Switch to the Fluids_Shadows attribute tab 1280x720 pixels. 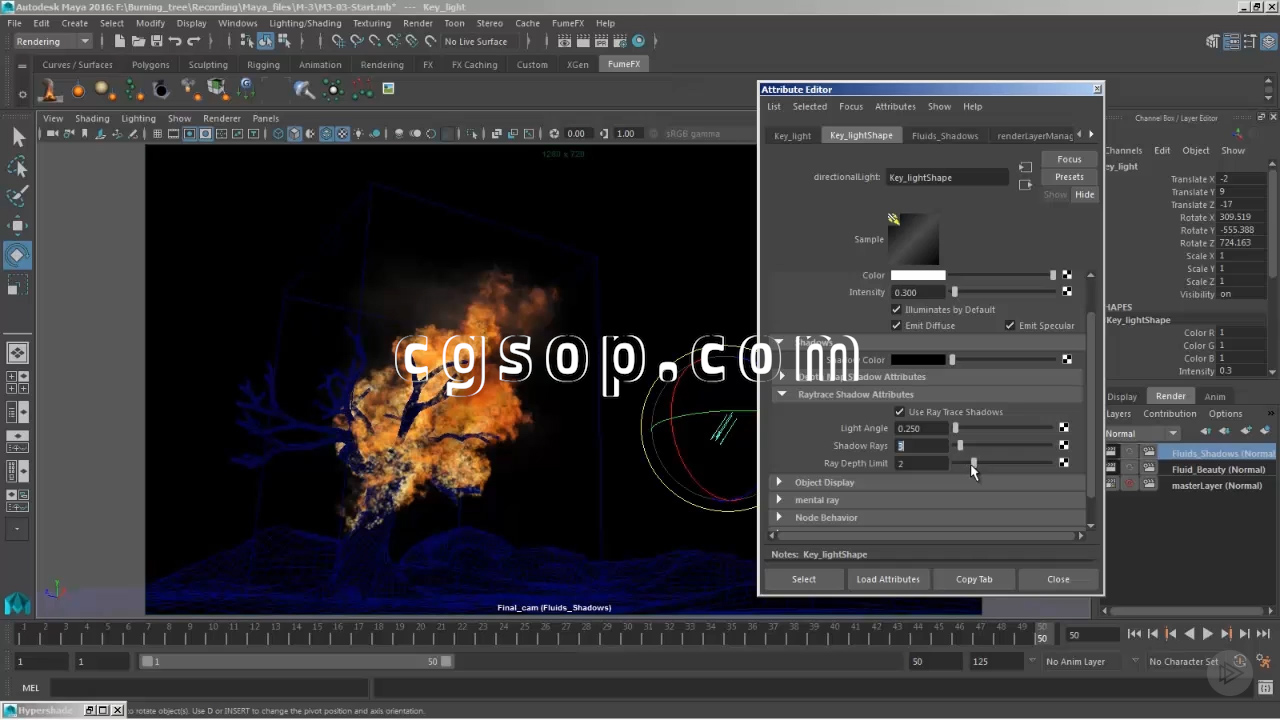[944, 136]
